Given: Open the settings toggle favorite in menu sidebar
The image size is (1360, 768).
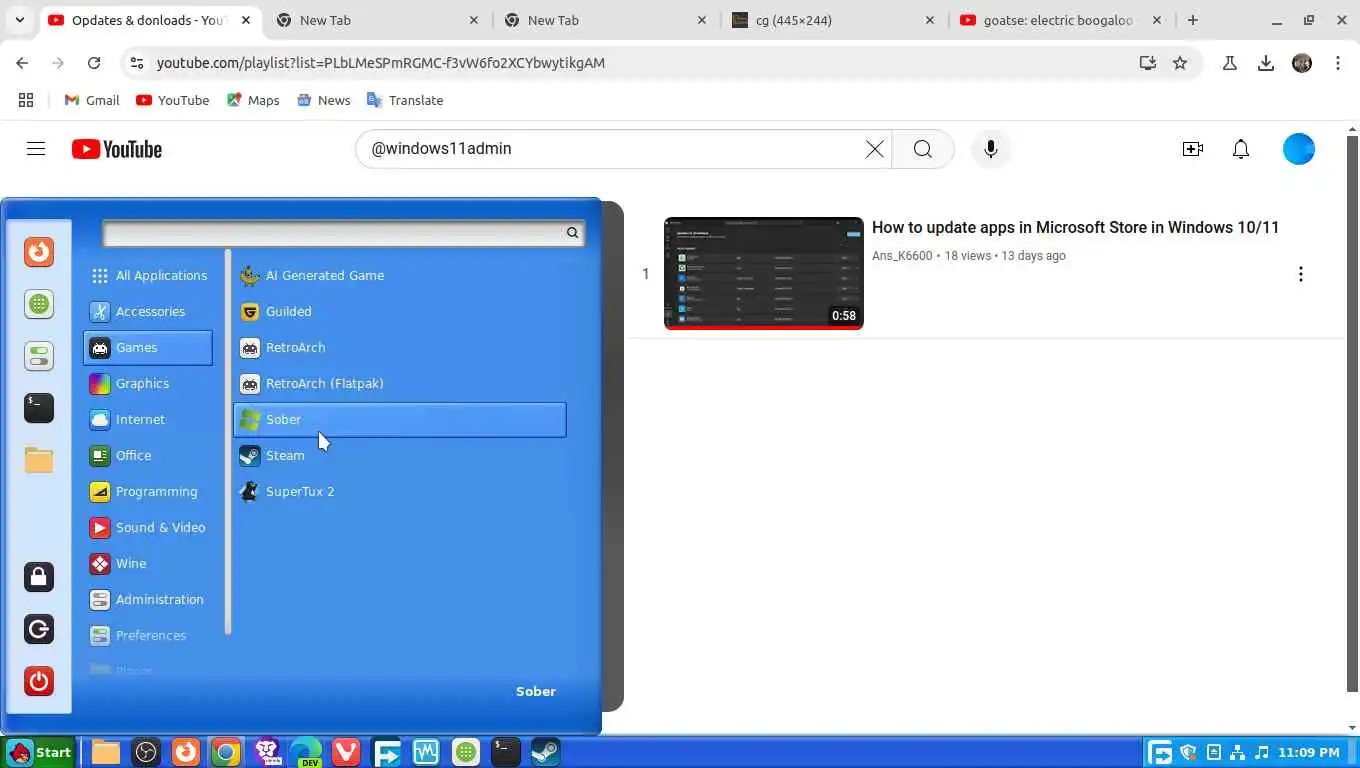Looking at the screenshot, I should (x=39, y=356).
